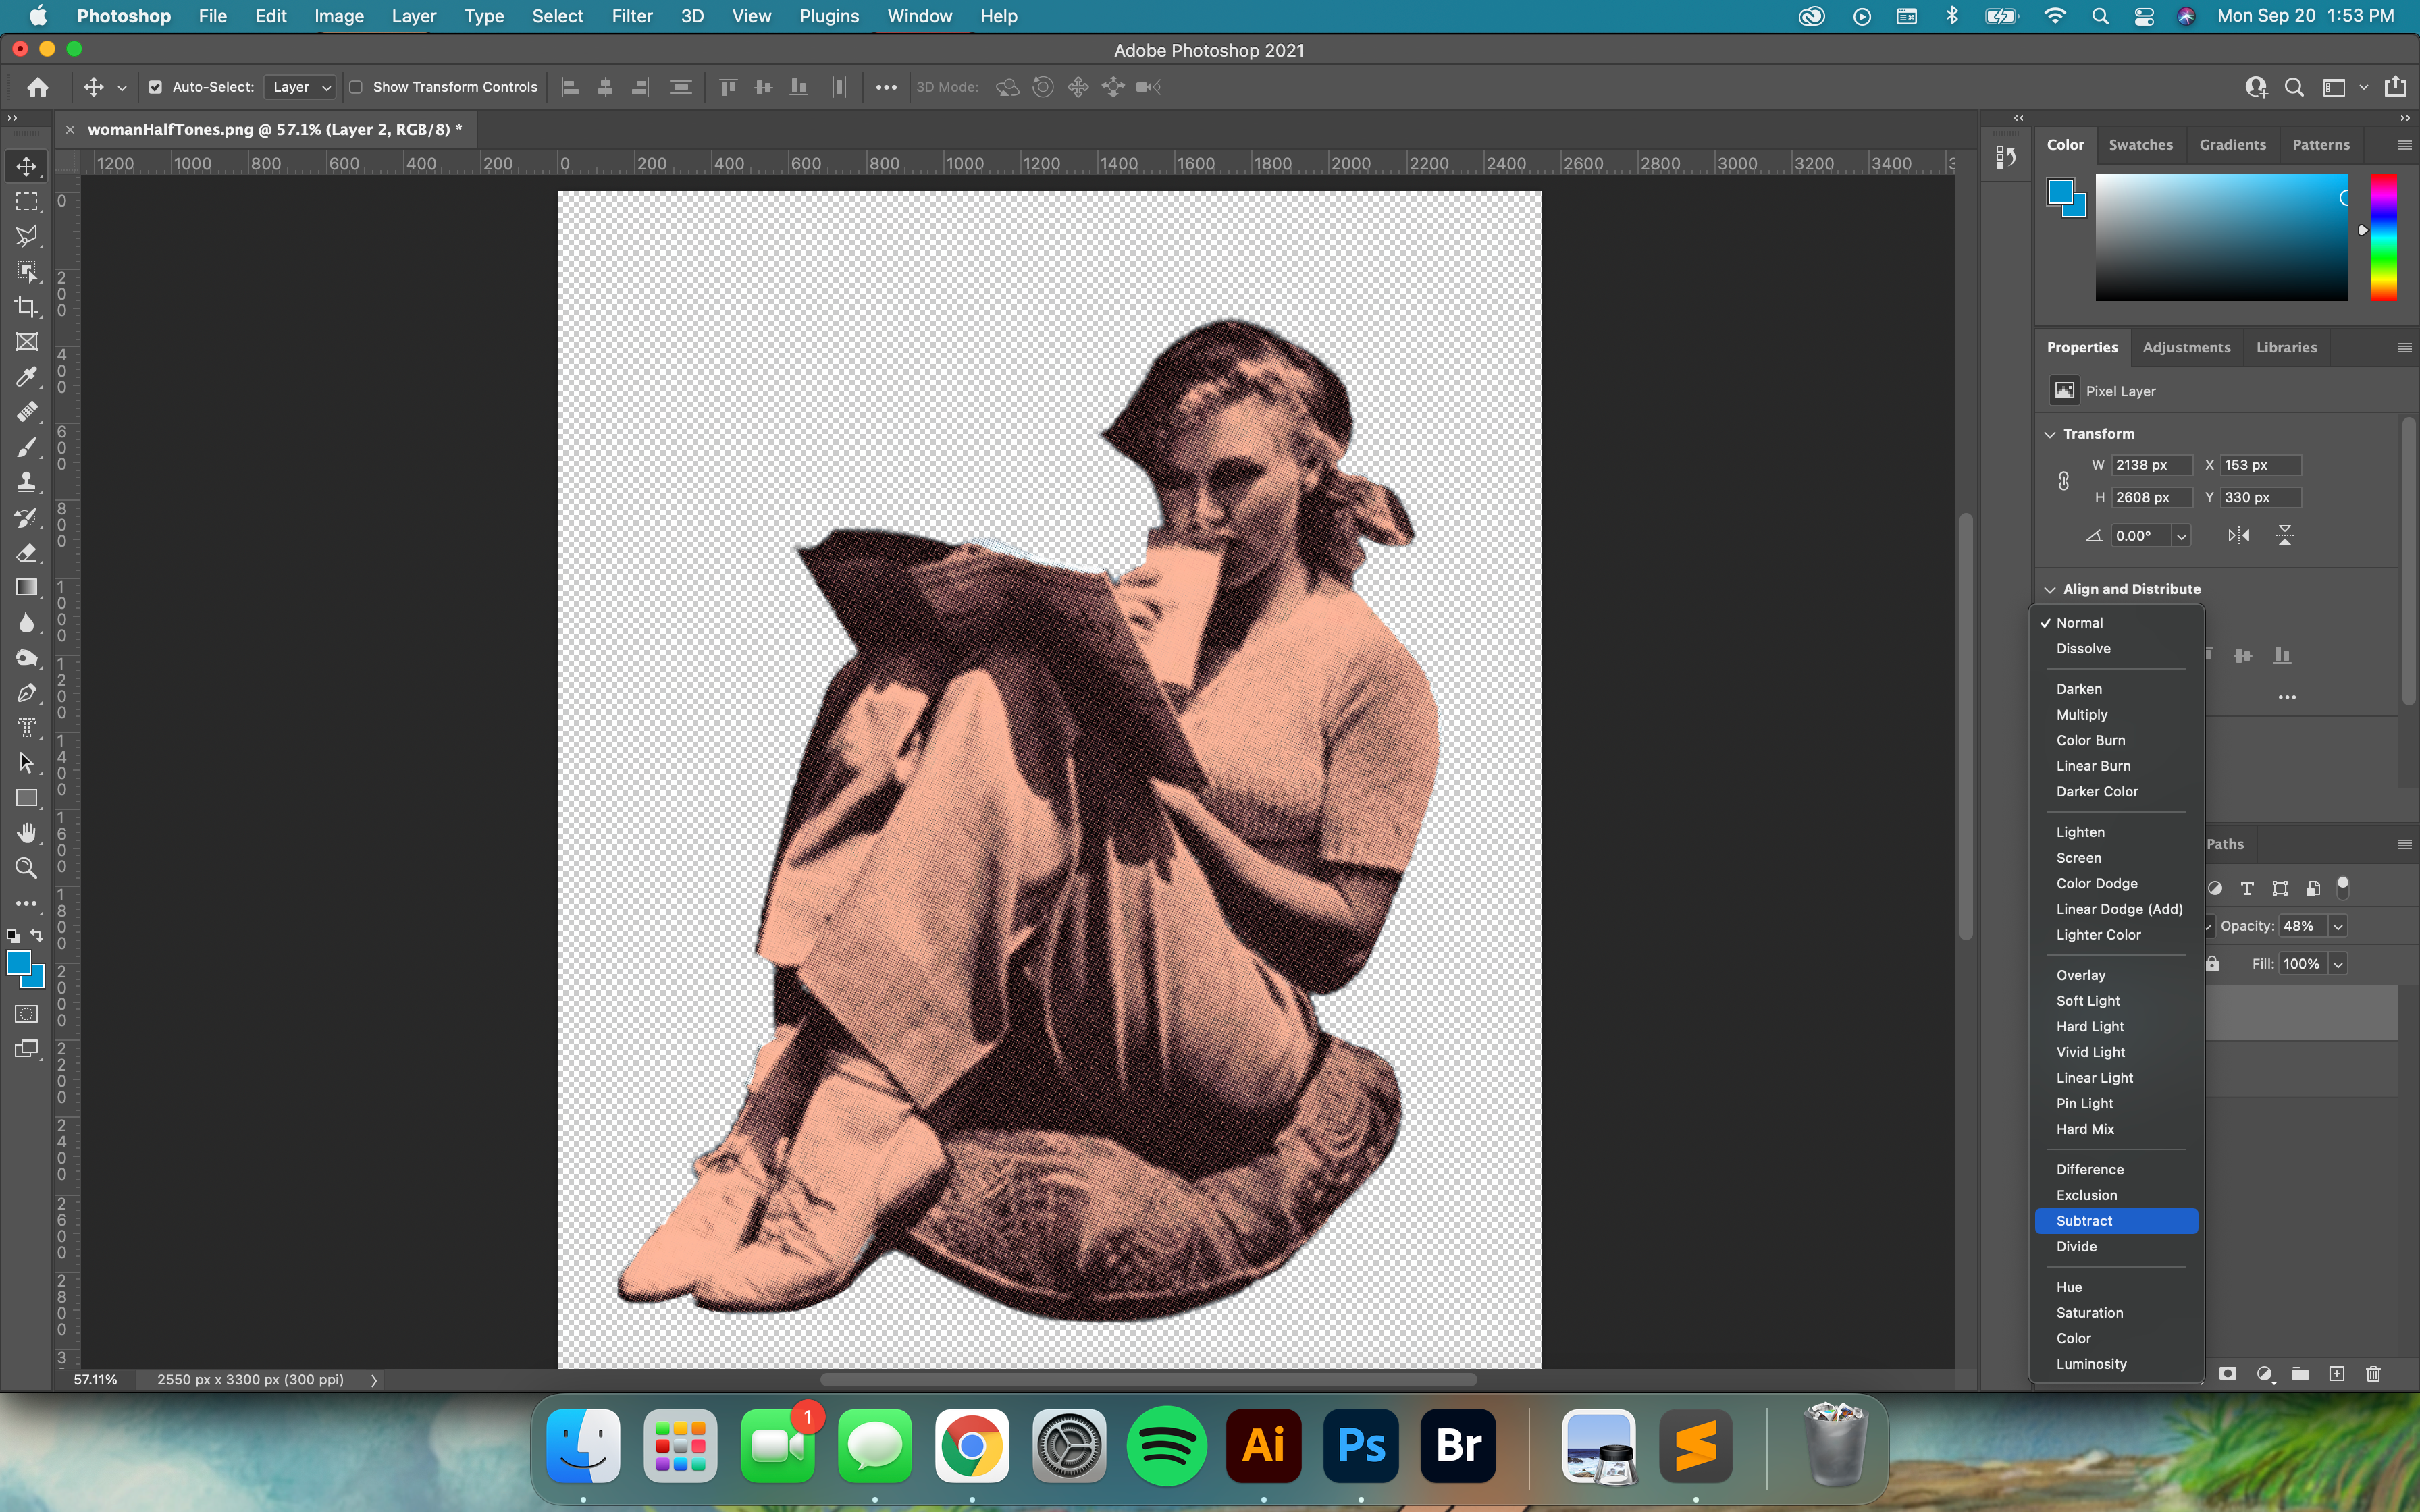Collapse the Transform section
Image resolution: width=2420 pixels, height=1512 pixels.
tap(2050, 434)
